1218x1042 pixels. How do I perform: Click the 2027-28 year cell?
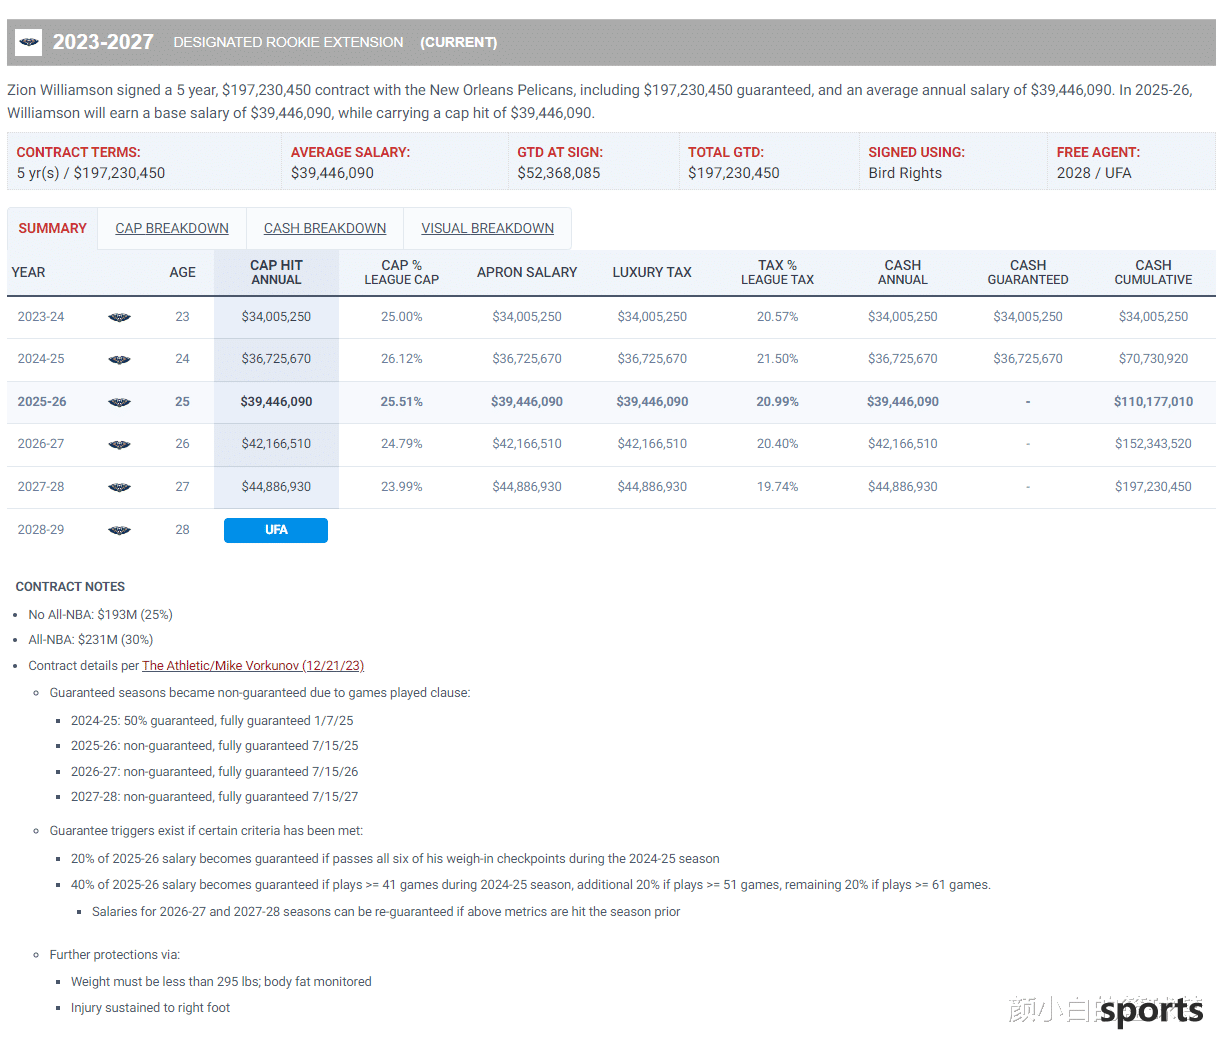click(x=41, y=487)
